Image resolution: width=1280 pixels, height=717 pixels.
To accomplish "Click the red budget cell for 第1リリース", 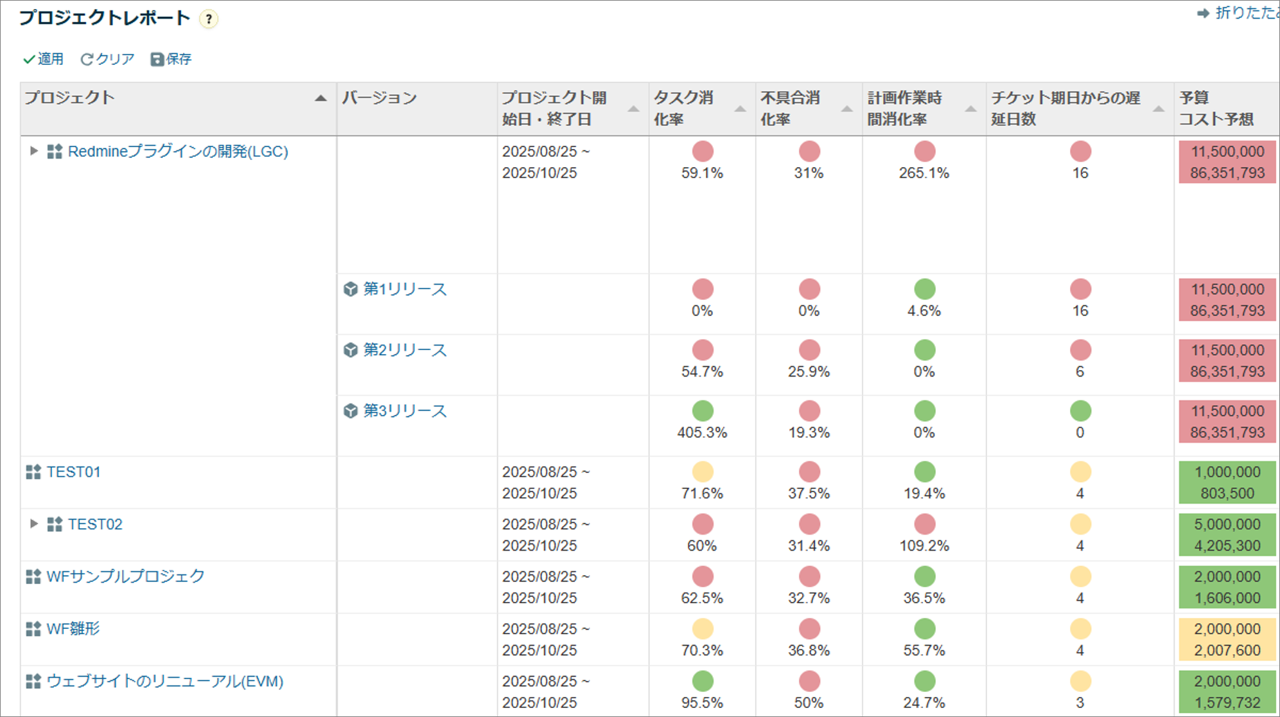I will point(1227,300).
